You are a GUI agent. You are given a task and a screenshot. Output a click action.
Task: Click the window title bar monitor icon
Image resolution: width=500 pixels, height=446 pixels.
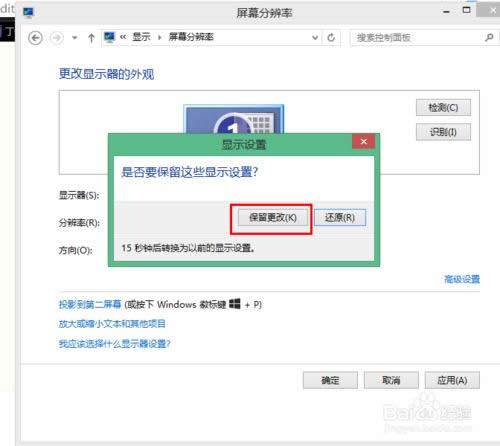(x=28, y=13)
